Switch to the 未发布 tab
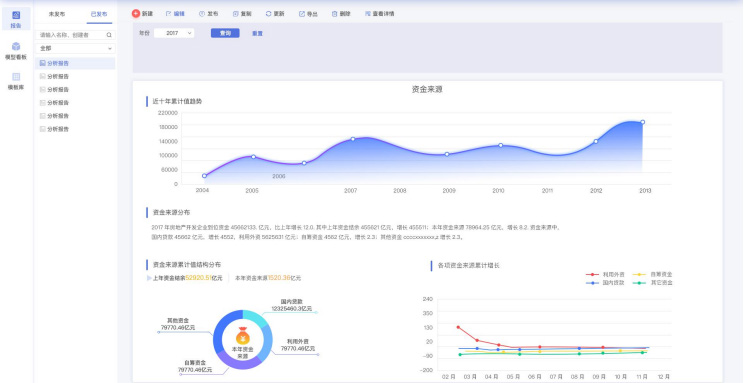This screenshot has height=383, width=745. coord(57,14)
